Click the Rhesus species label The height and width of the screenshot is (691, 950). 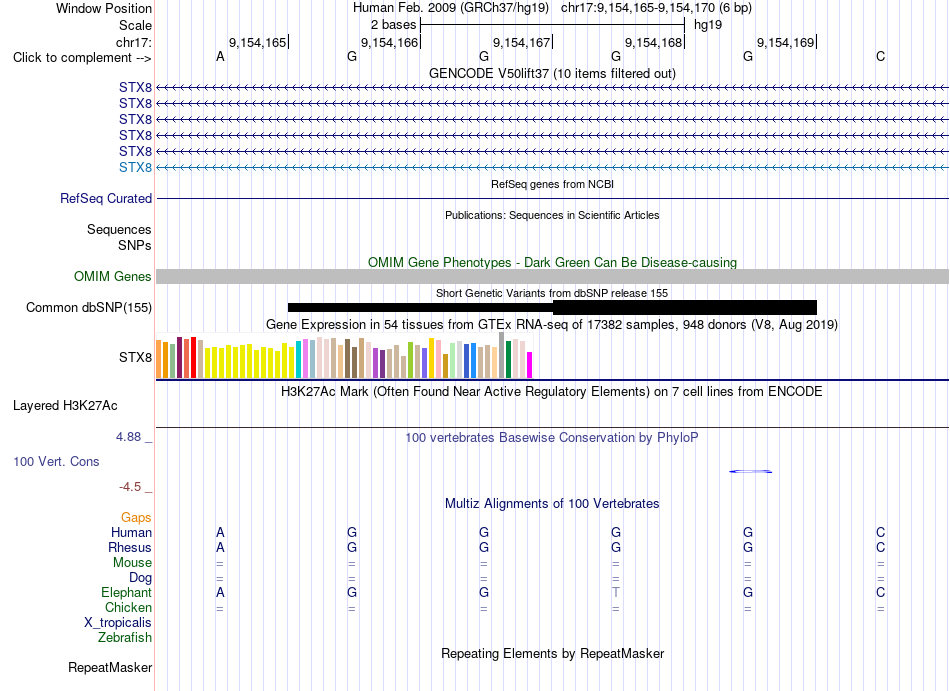click(130, 547)
